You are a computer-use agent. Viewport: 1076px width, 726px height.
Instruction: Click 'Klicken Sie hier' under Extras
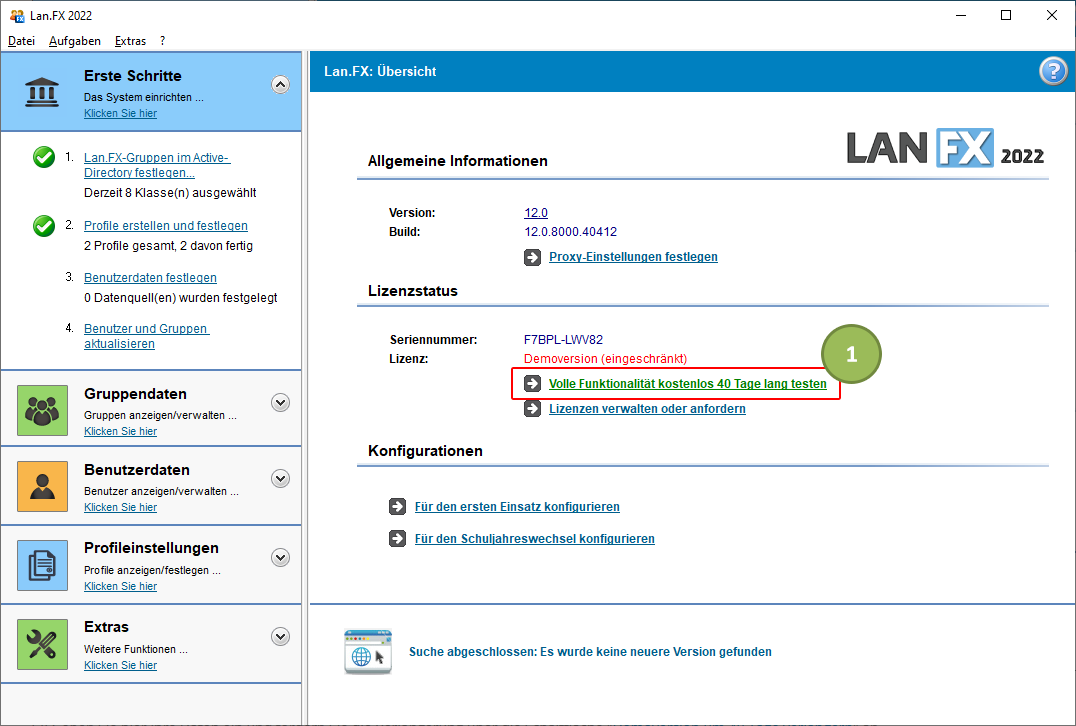point(120,665)
